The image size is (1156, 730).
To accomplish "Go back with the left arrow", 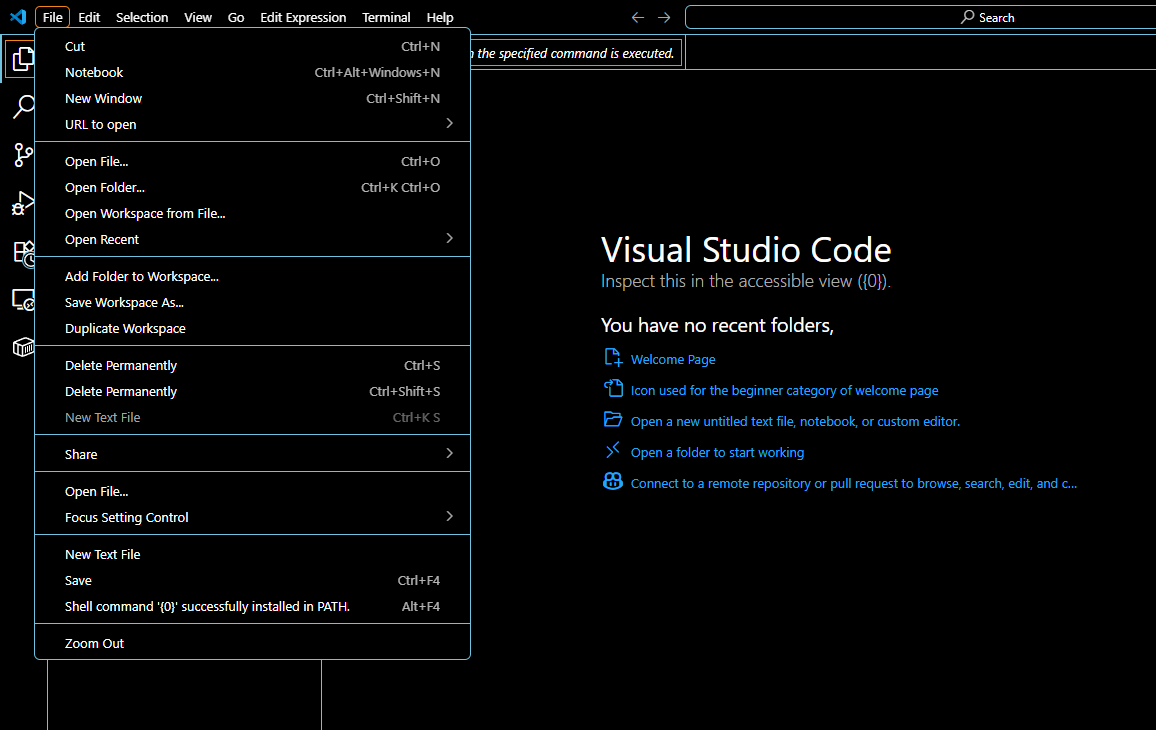I will tap(638, 17).
